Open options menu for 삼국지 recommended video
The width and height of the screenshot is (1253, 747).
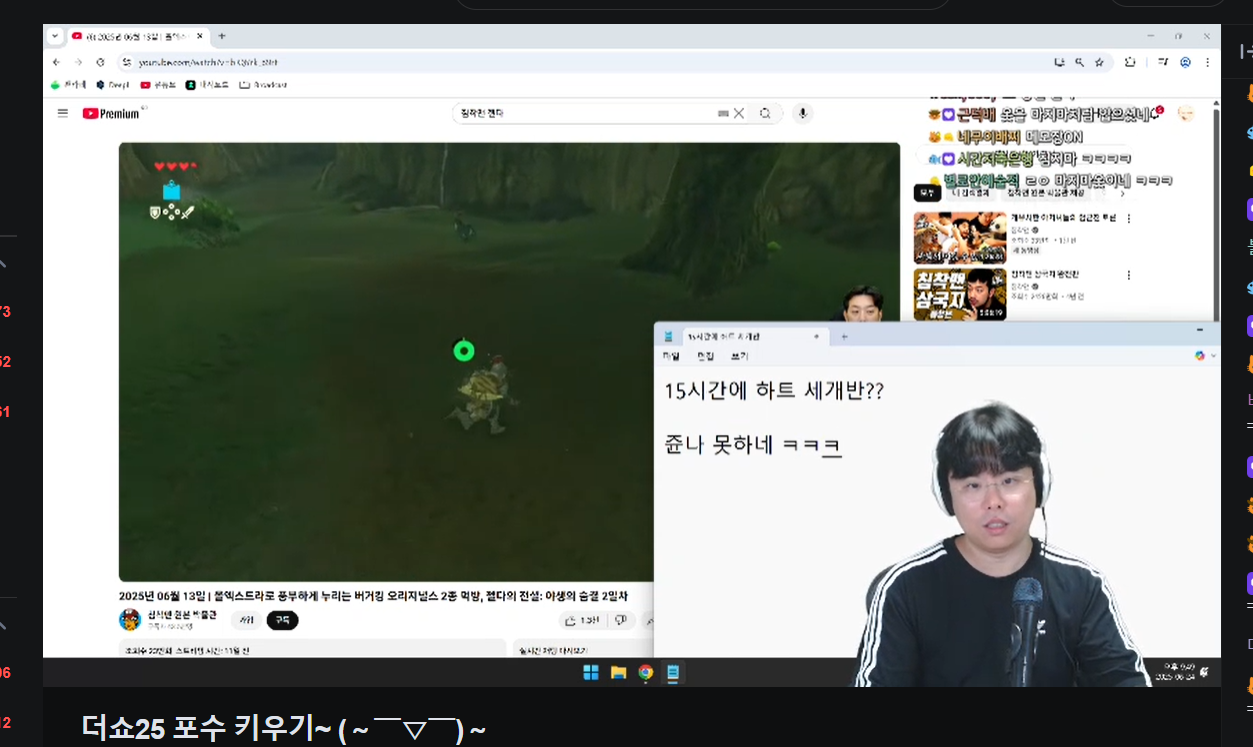(1130, 274)
